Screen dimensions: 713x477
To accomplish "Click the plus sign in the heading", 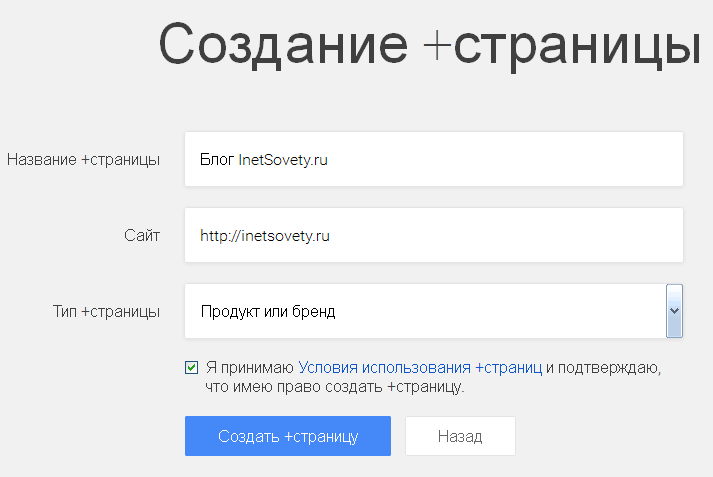I will [x=437, y=46].
